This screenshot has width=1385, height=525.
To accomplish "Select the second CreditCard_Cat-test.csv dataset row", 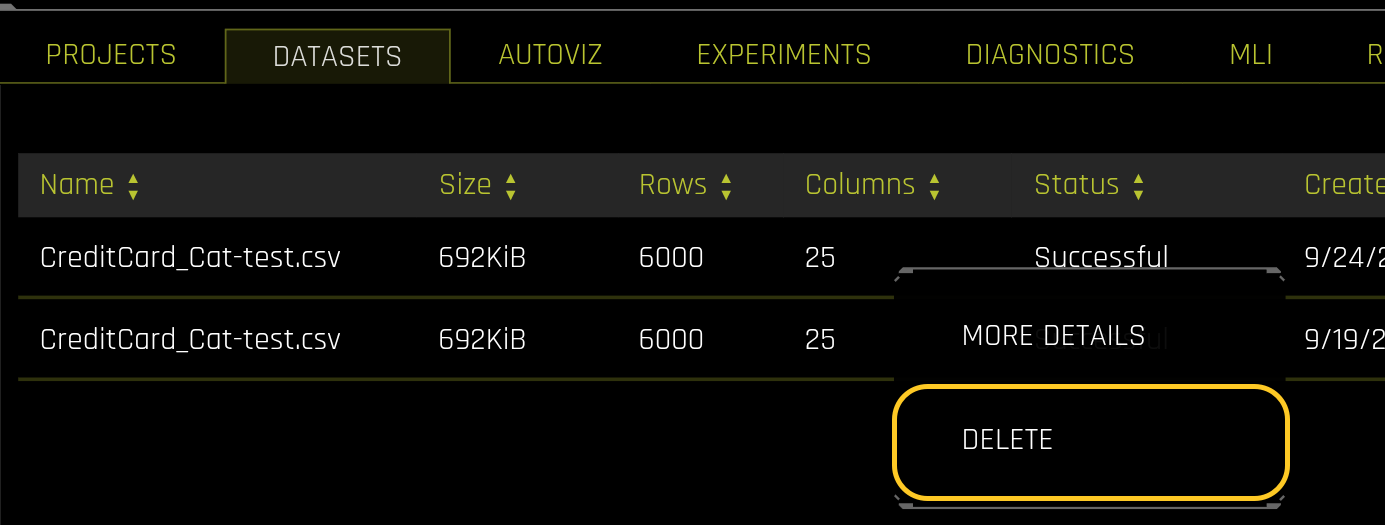I will pyautogui.click(x=190, y=340).
